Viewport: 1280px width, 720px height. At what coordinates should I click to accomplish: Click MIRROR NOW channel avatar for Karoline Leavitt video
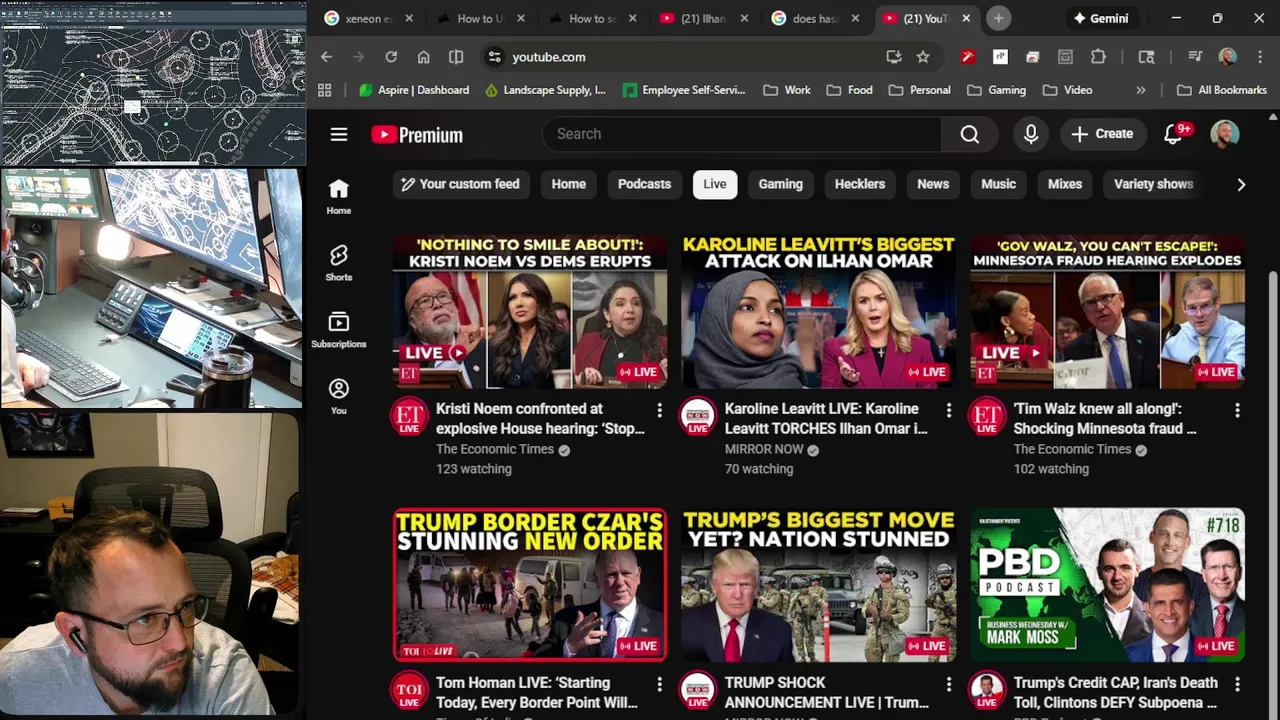click(x=697, y=416)
